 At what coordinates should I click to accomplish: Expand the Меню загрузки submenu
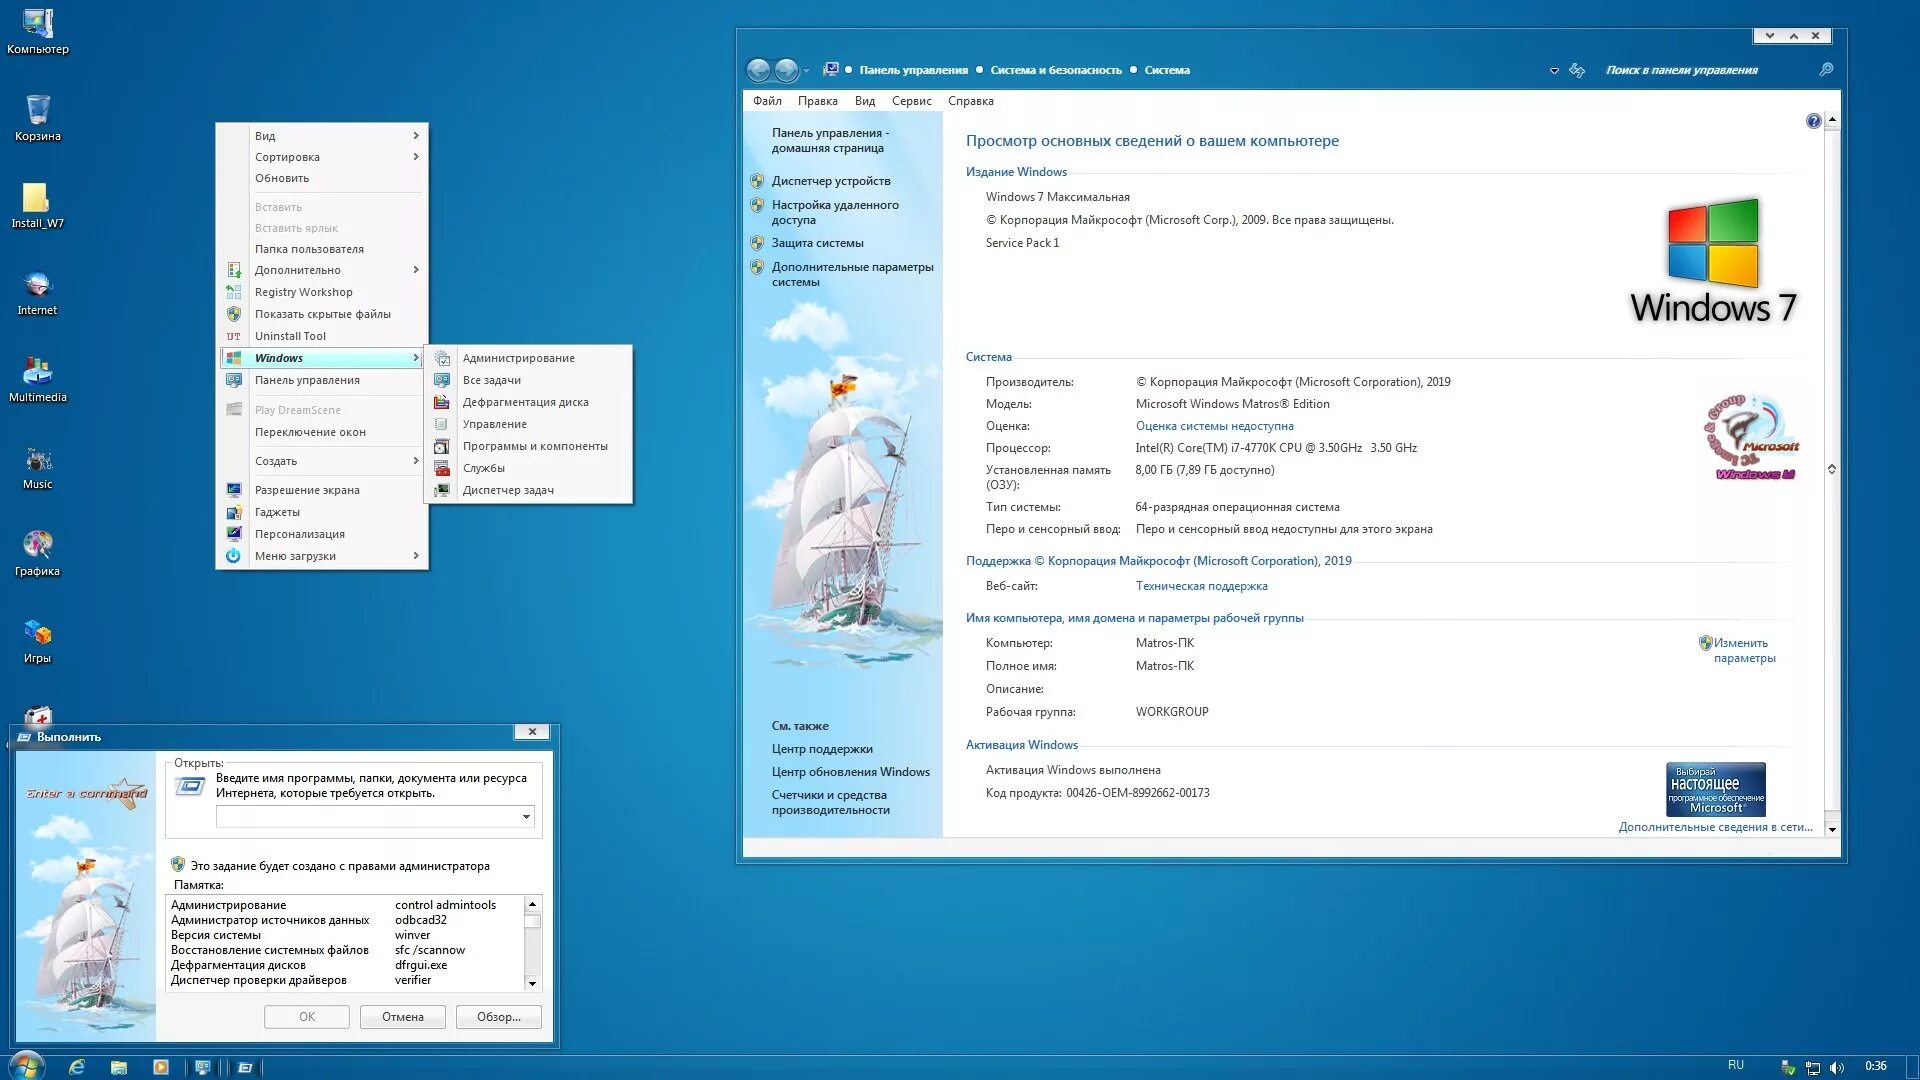coord(299,555)
